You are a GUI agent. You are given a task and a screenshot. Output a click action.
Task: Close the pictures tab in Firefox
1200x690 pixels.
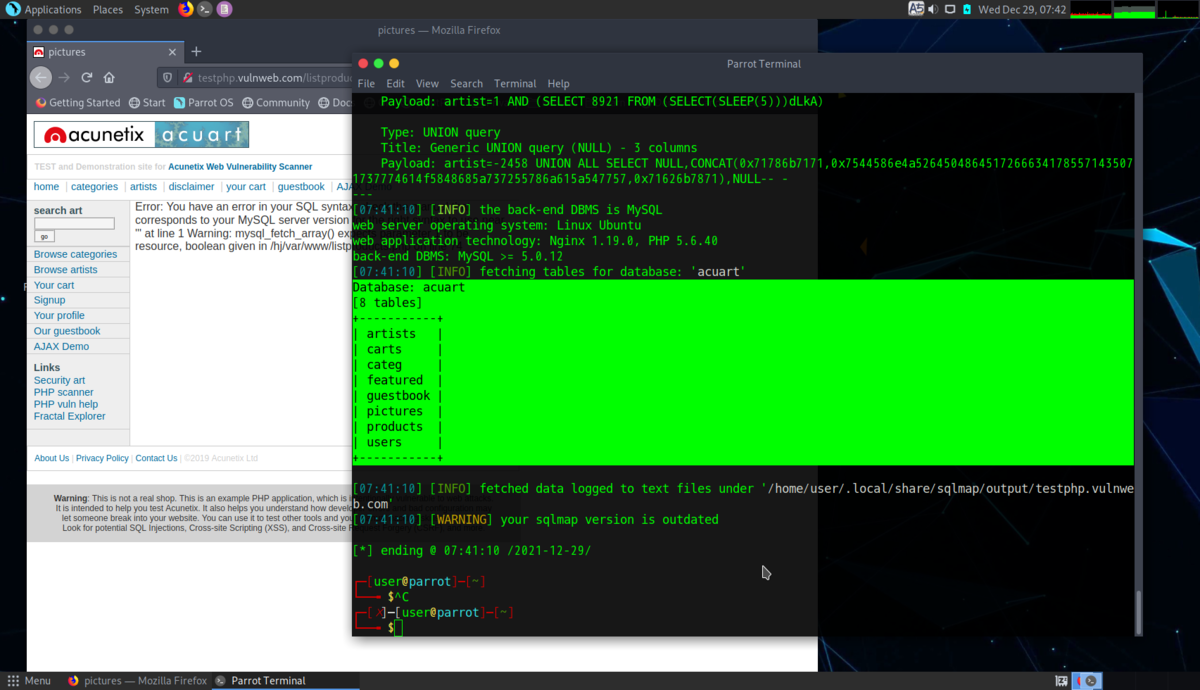[172, 52]
